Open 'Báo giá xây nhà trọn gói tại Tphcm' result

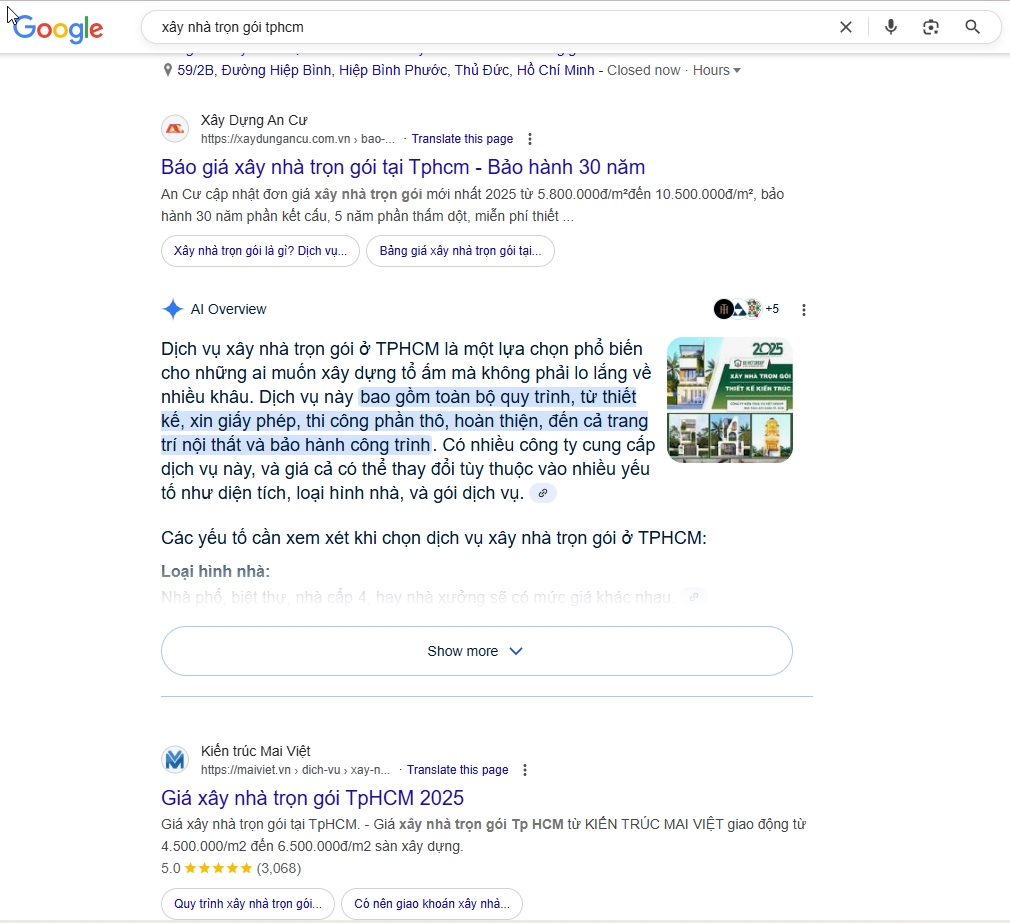tap(403, 167)
